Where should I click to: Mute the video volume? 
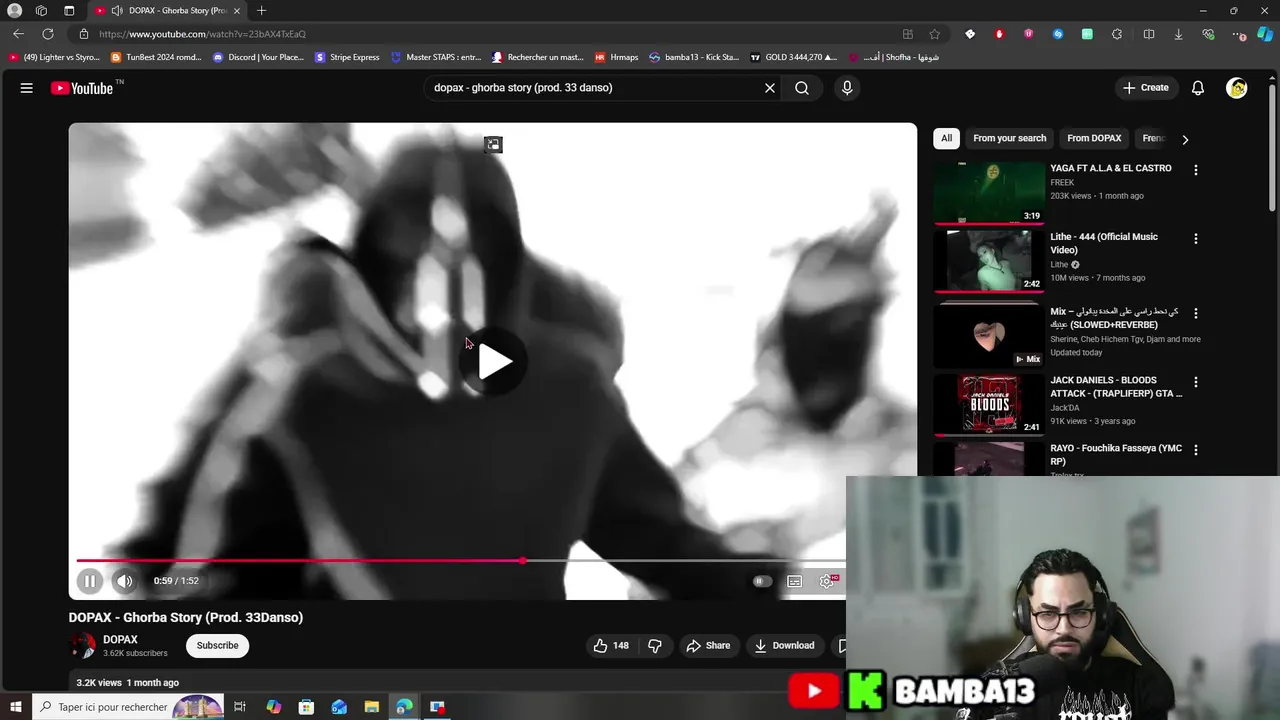pos(124,581)
